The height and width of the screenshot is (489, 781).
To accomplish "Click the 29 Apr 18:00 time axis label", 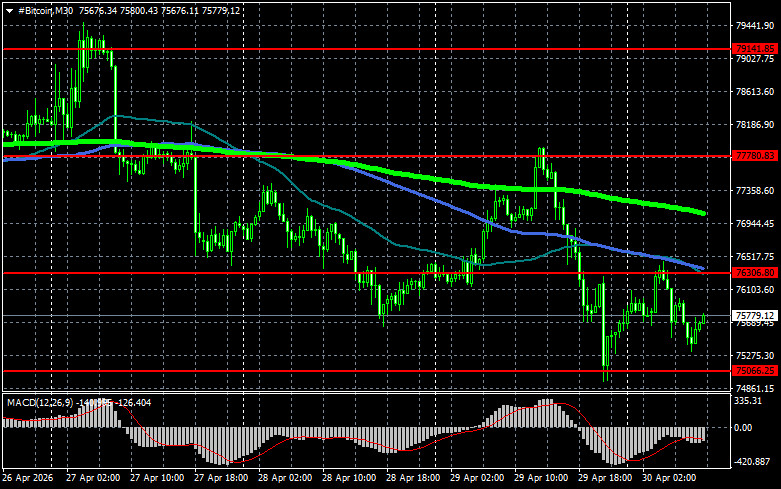I will tap(605, 478).
